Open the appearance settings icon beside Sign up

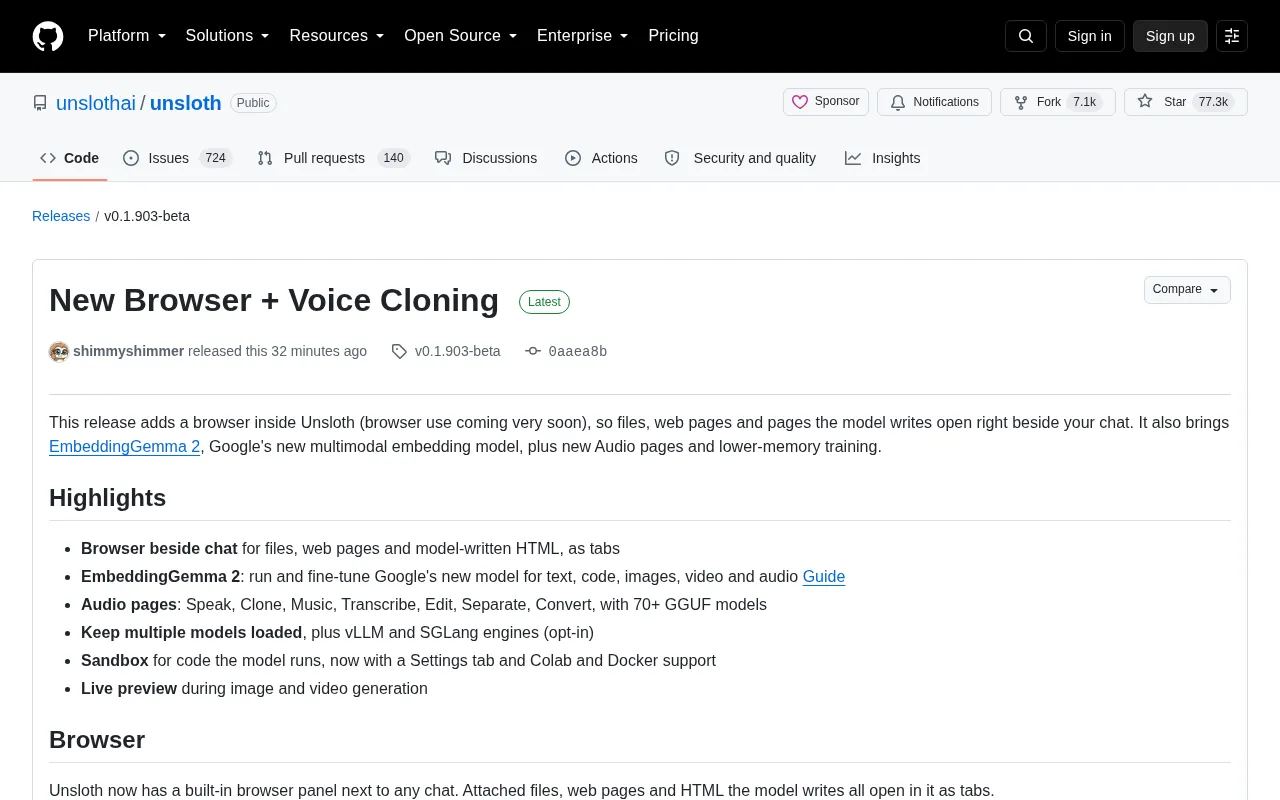pos(1232,36)
